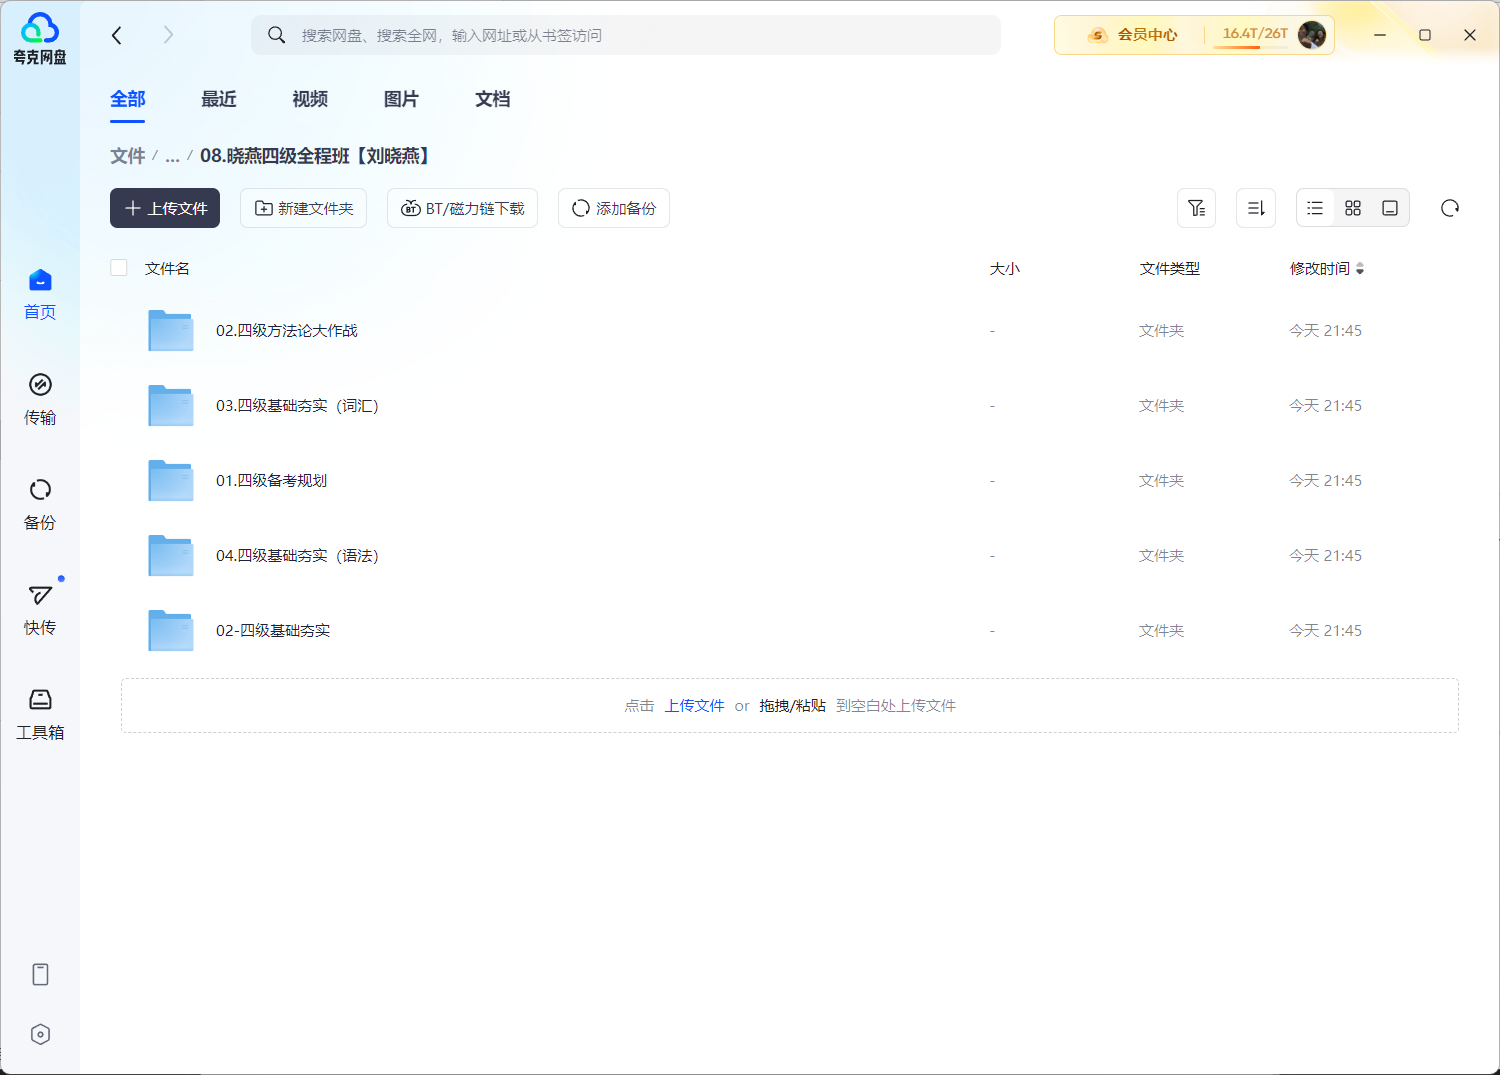The width and height of the screenshot is (1500, 1075).
Task: Open folder name 02-四级基础夯实
Action: click(273, 630)
